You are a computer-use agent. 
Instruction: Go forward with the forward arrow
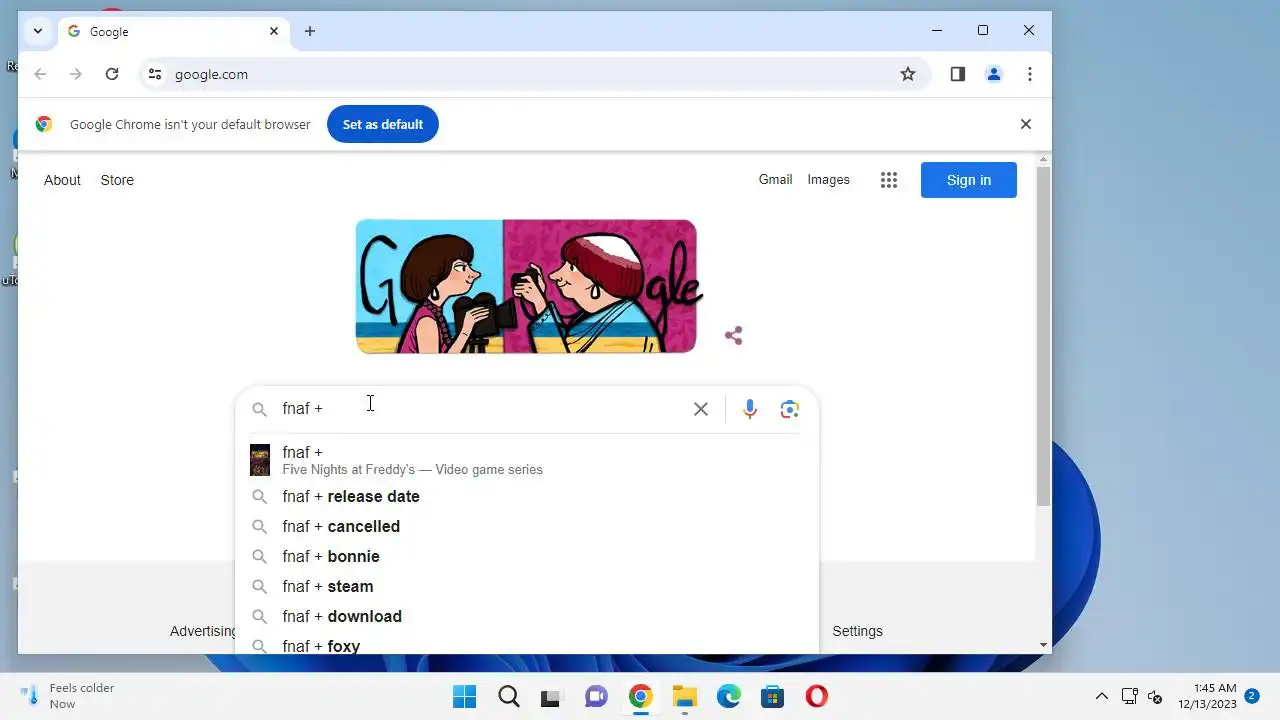point(76,74)
